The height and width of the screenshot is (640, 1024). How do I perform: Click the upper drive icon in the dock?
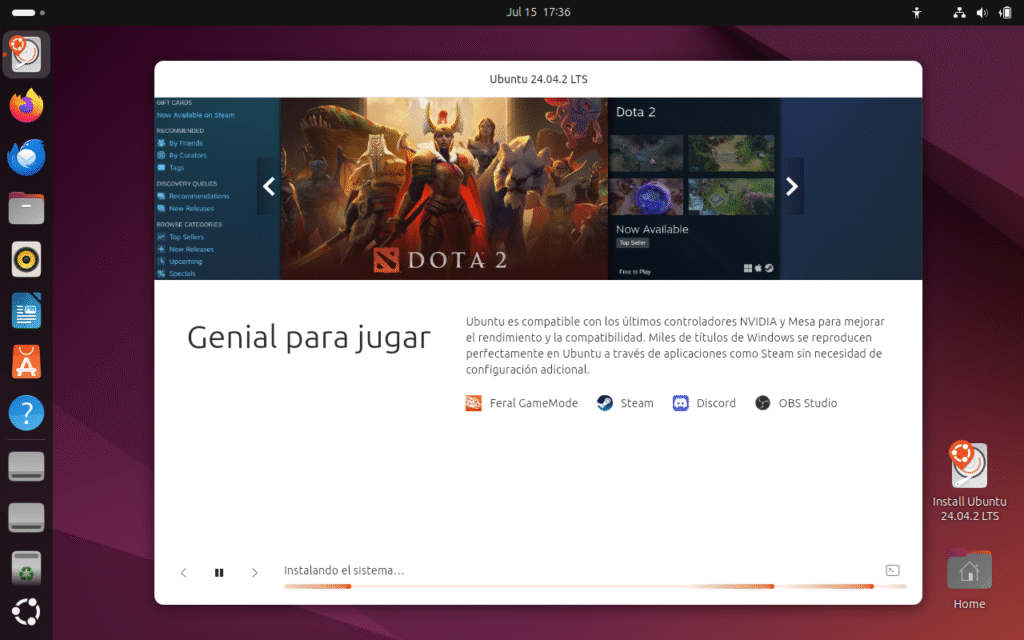click(x=26, y=466)
